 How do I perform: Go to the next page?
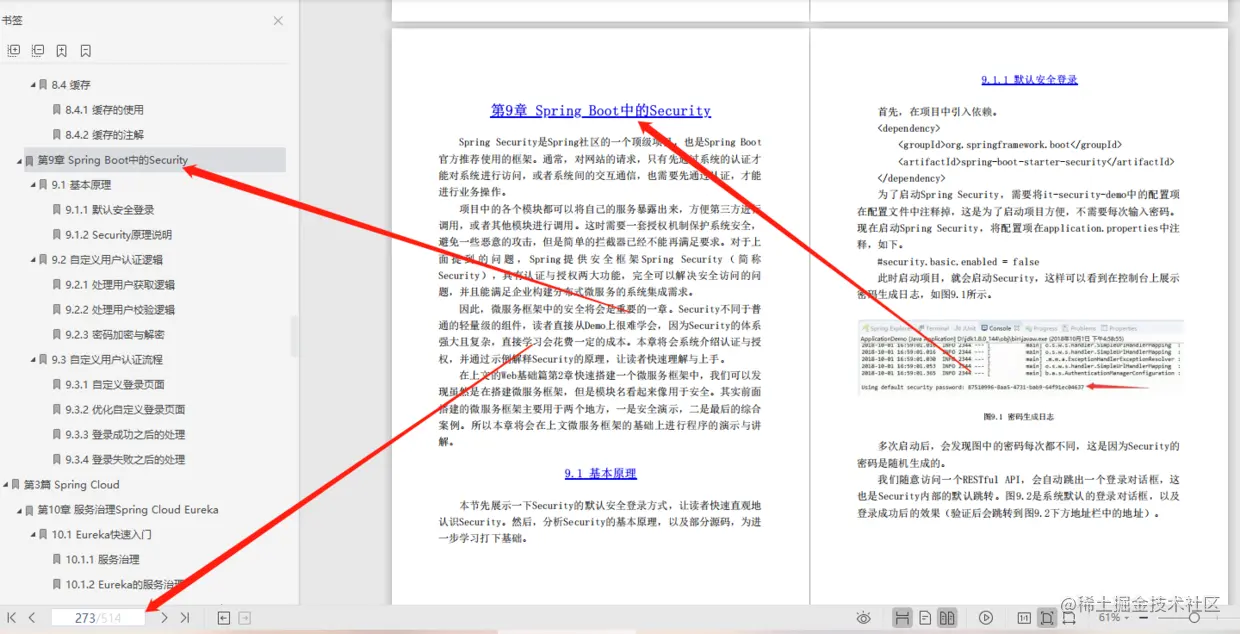[165, 618]
